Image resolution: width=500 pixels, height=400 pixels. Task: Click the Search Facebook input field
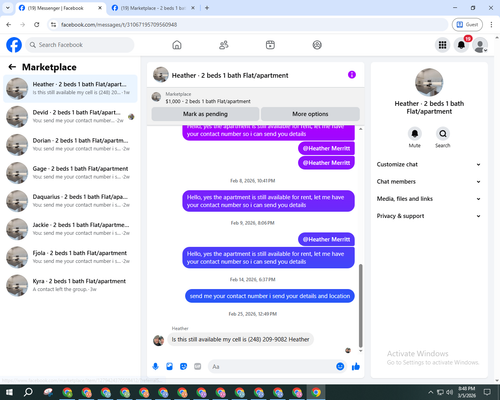80,45
